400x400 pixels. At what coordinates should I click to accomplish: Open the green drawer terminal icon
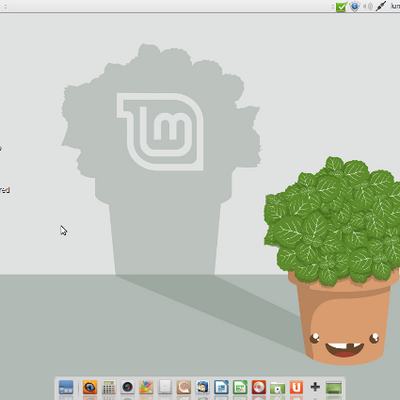click(x=334, y=387)
